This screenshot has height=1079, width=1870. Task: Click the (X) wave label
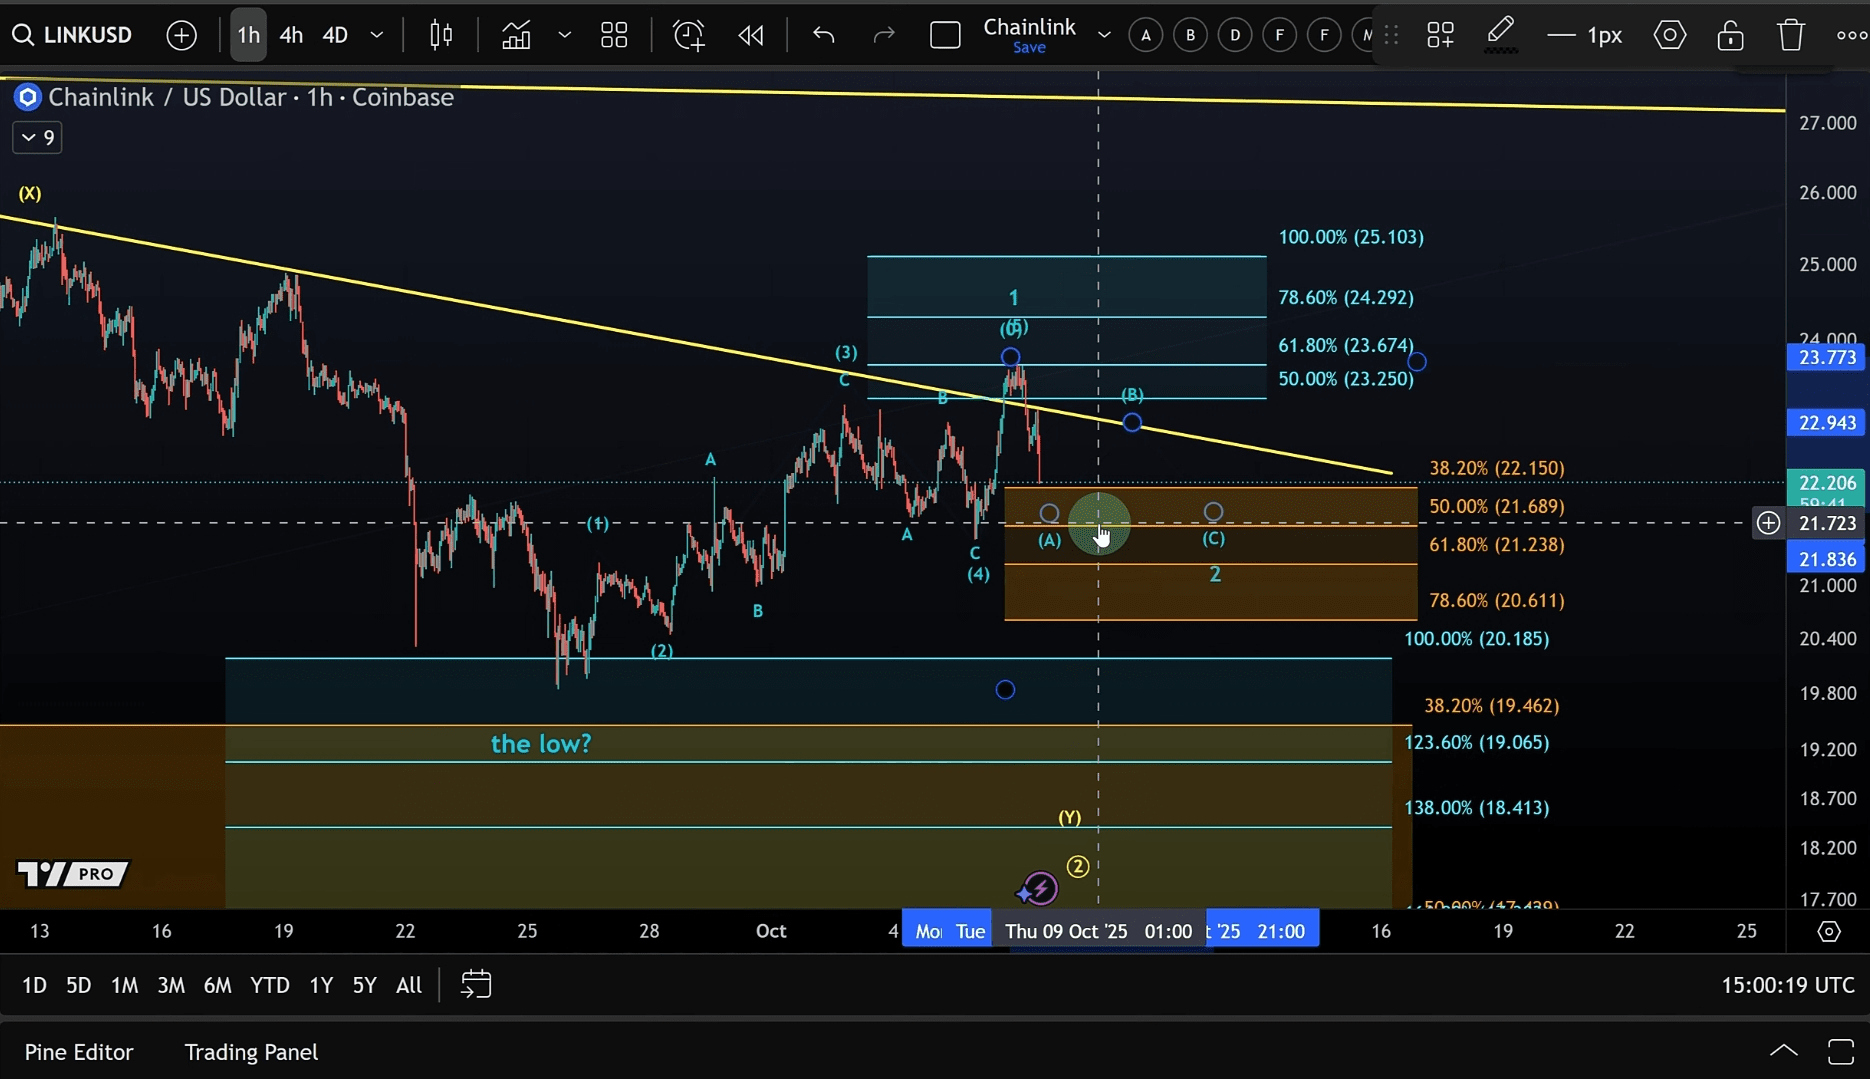(x=30, y=194)
